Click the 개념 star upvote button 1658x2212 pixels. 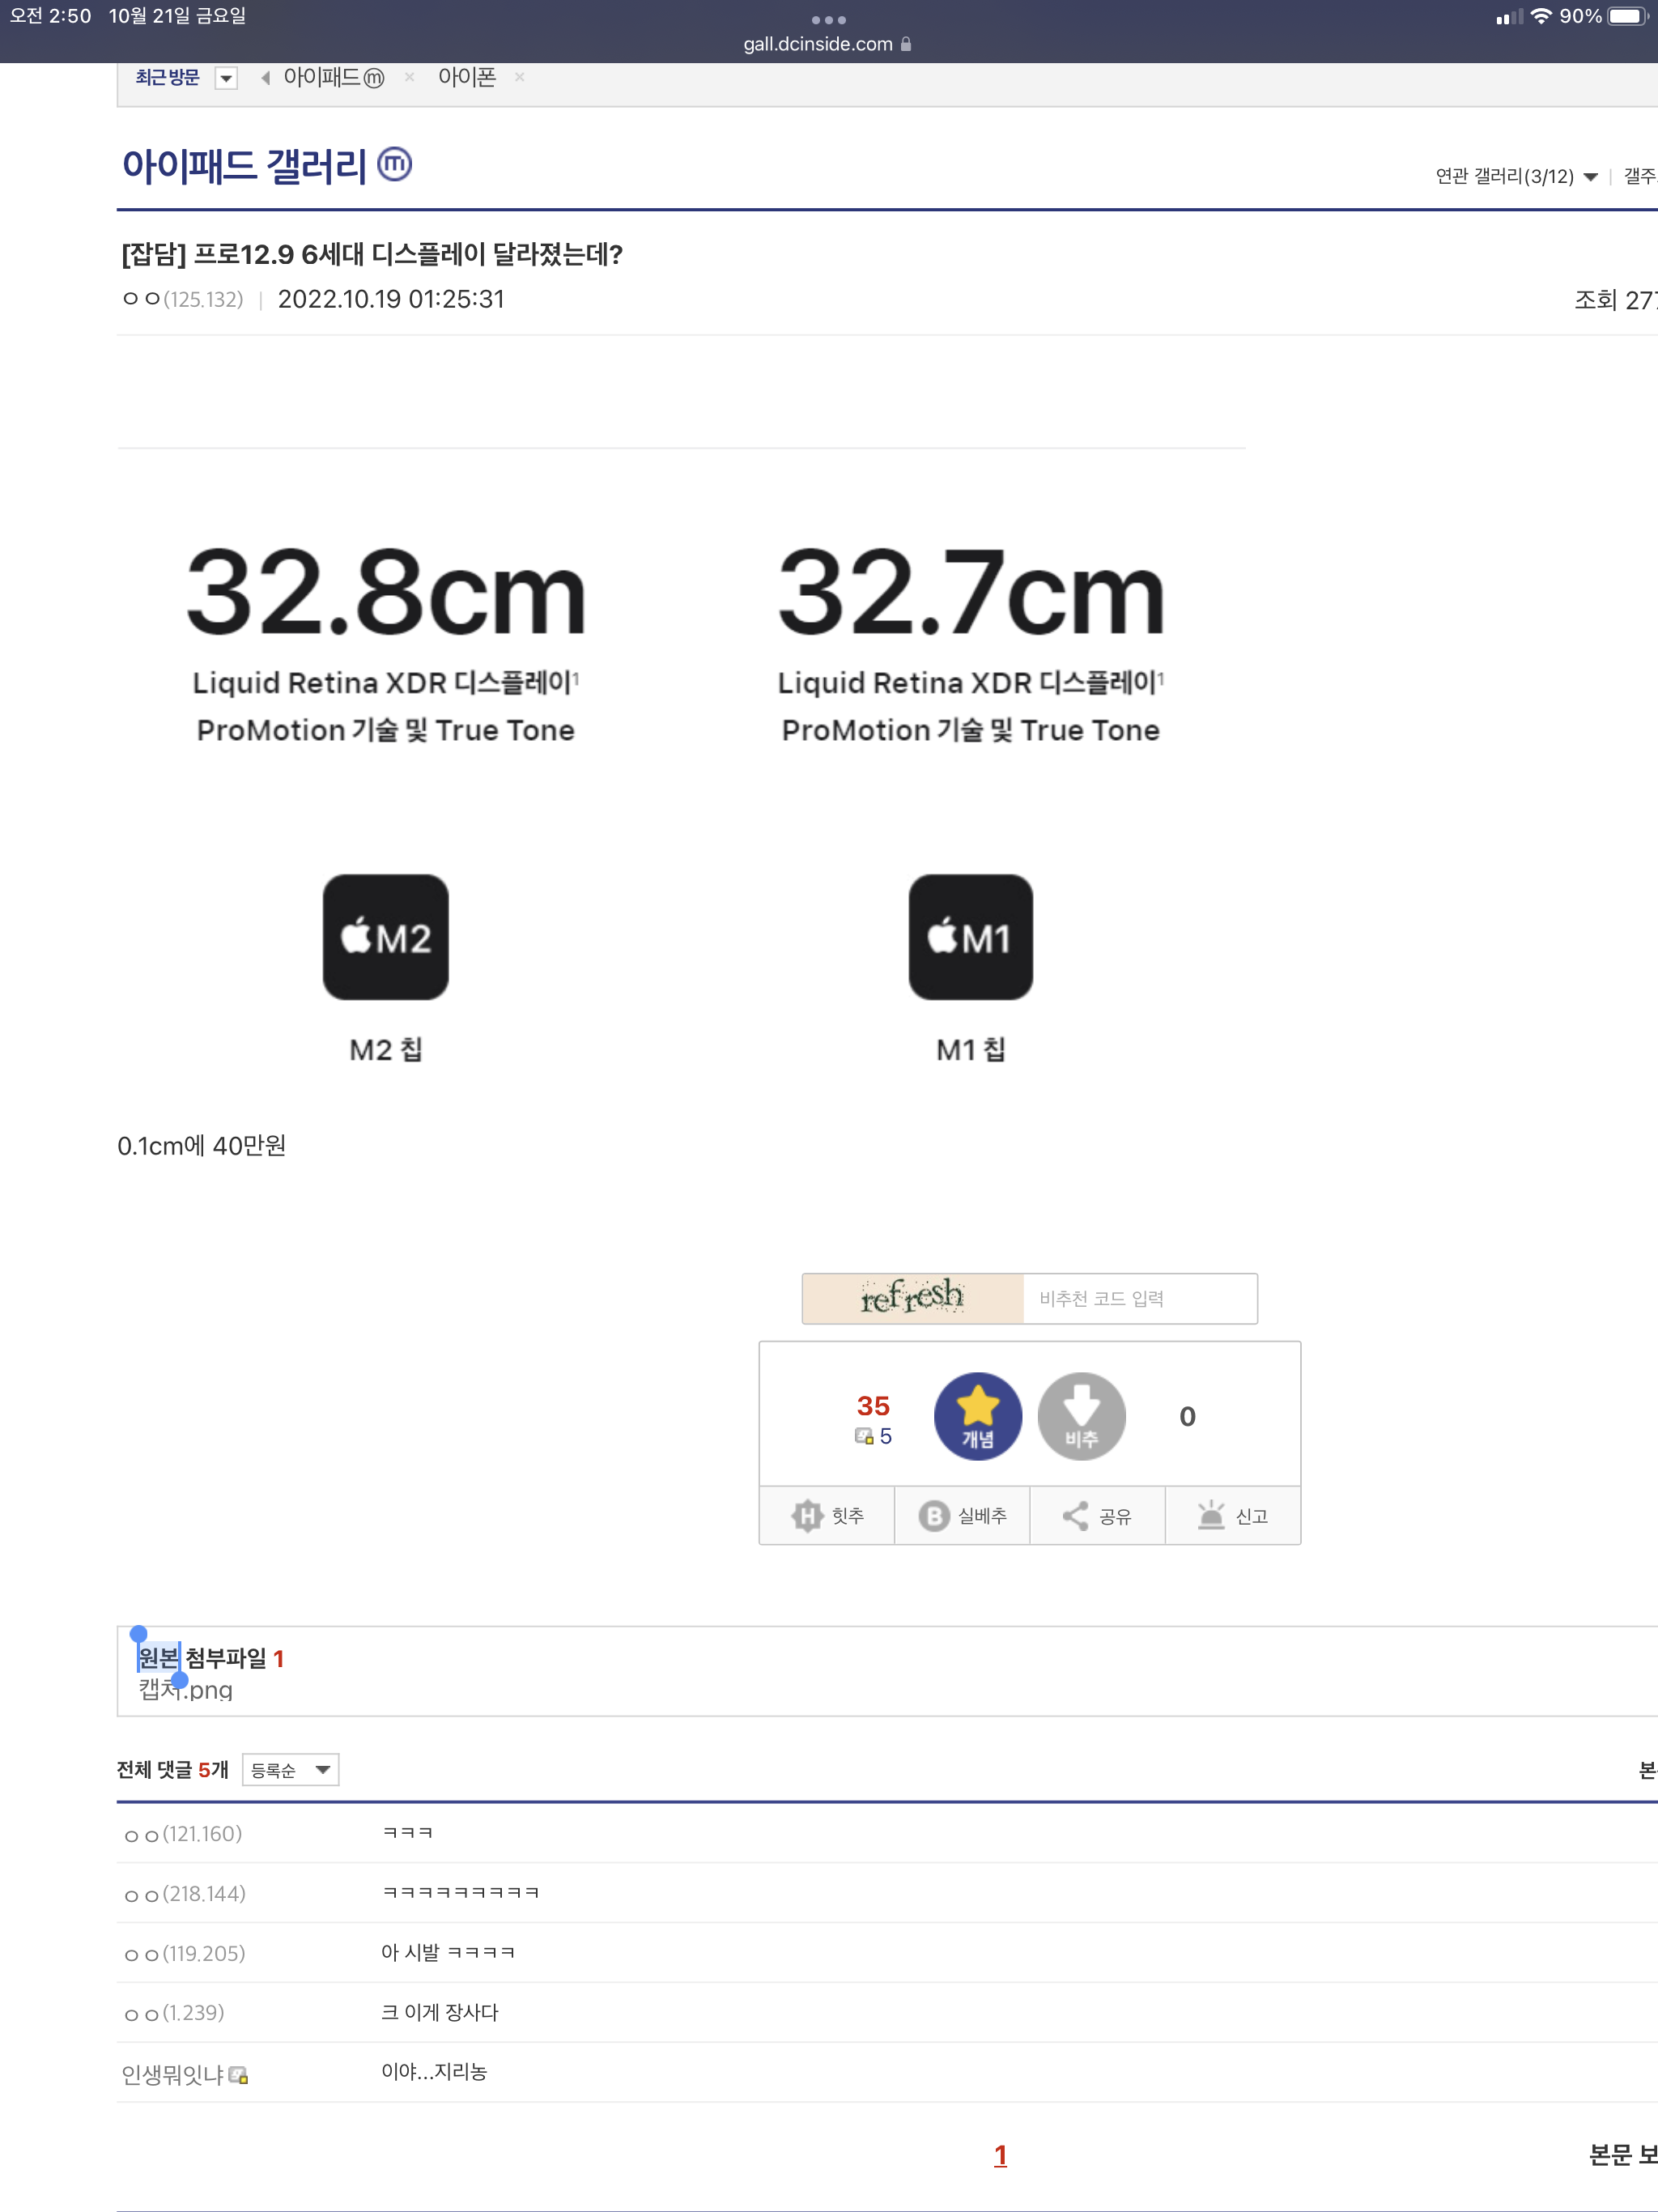pyautogui.click(x=977, y=1415)
